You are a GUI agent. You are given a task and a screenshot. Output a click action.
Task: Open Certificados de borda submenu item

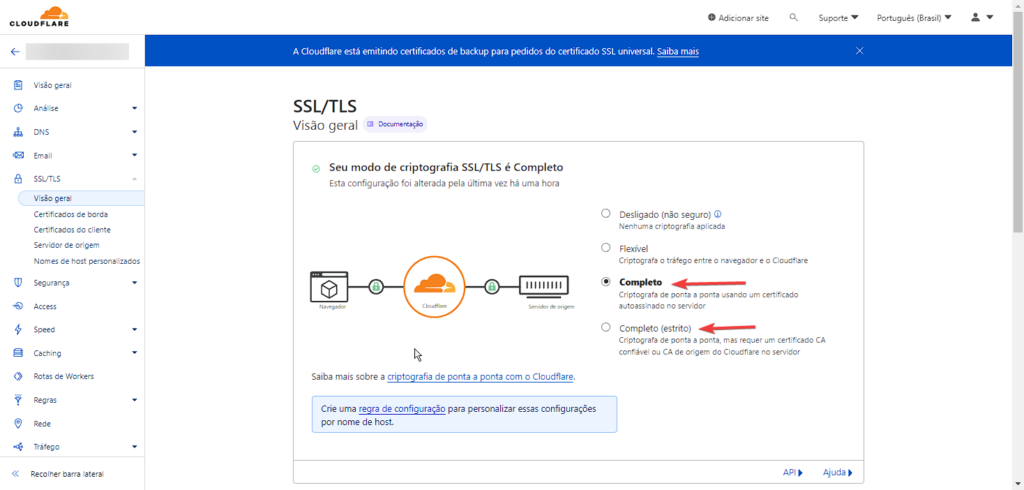click(x=71, y=214)
